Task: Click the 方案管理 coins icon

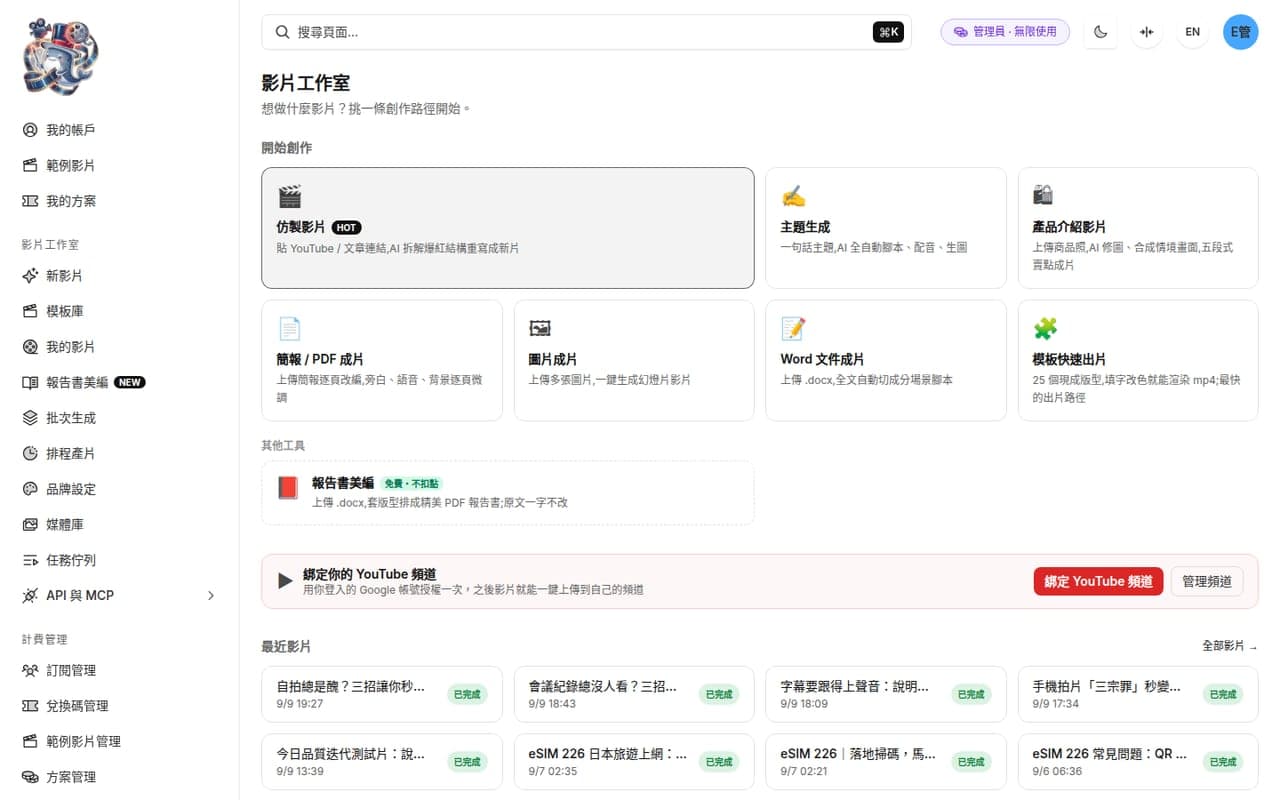Action: [30, 777]
